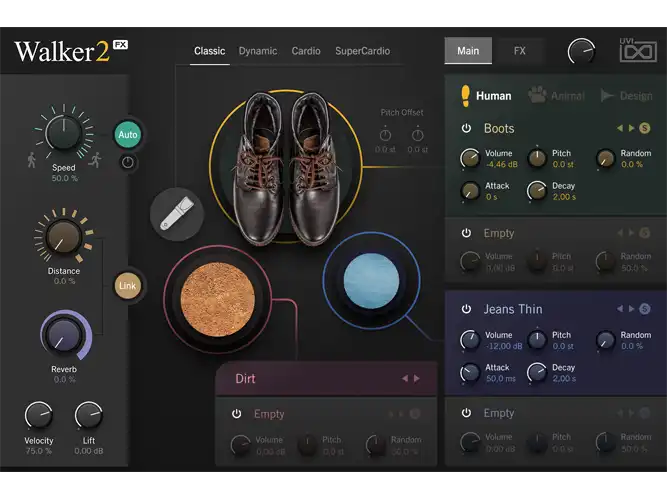Screen dimensions: 667x500
Task: Toggle power on bottom-right Empty slot
Action: click(x=466, y=413)
